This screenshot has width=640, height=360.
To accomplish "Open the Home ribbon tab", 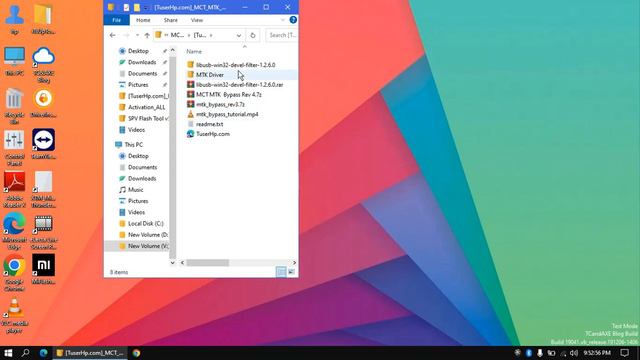I will (143, 20).
